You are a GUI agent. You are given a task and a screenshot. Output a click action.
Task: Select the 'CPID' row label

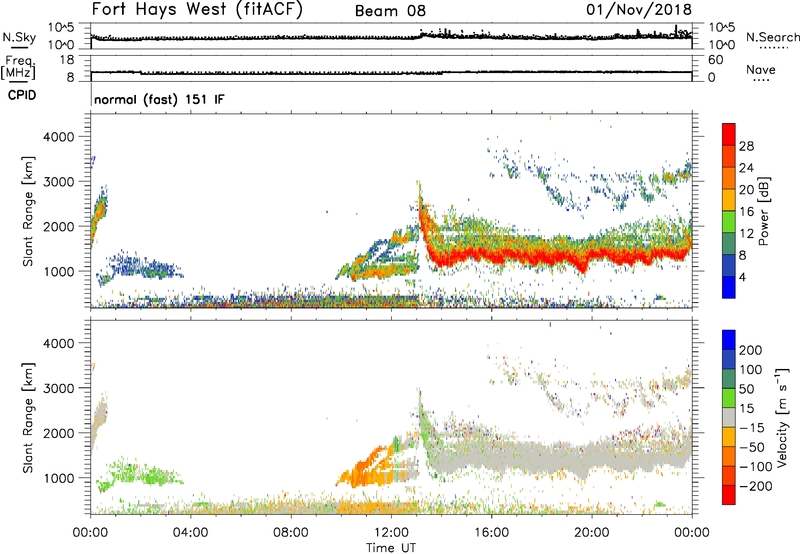click(x=22, y=95)
